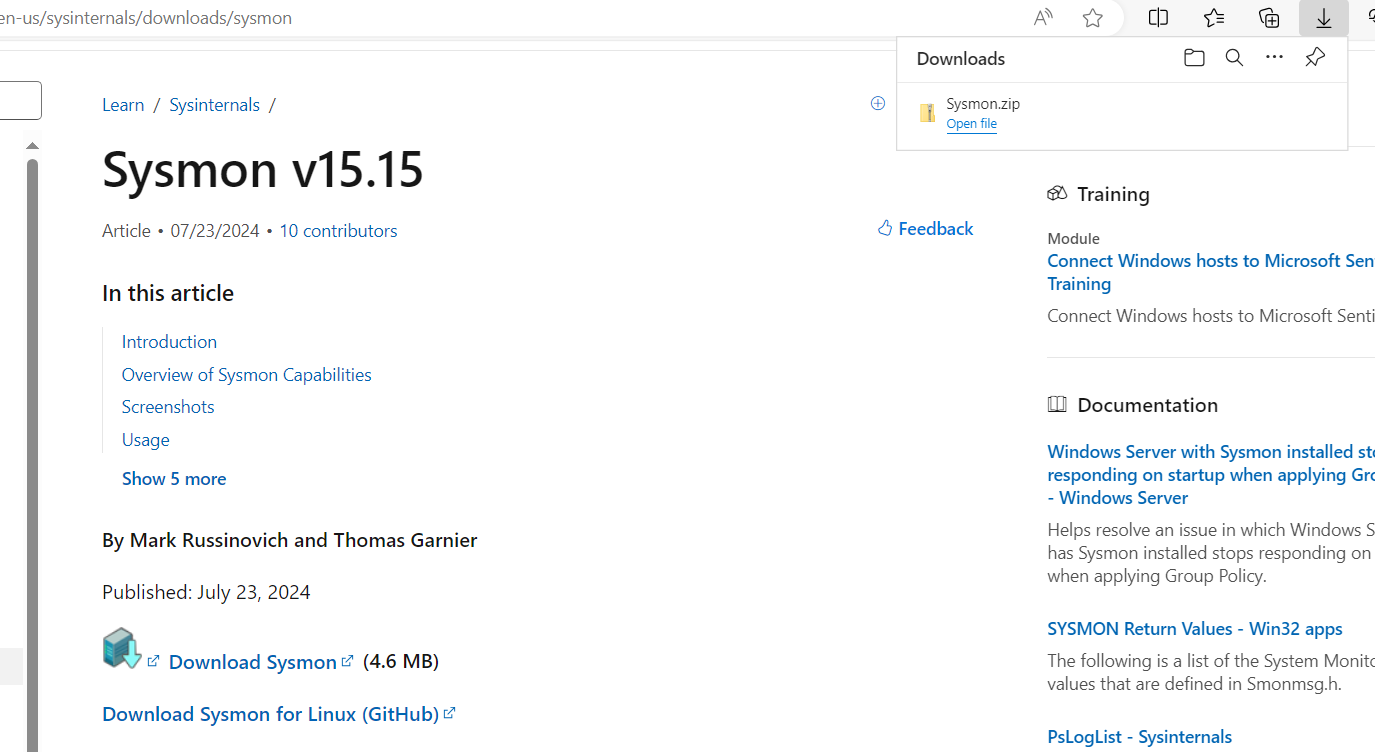Jump to Introduction section
Image resolution: width=1375 pixels, height=752 pixels.
pyautogui.click(x=169, y=341)
